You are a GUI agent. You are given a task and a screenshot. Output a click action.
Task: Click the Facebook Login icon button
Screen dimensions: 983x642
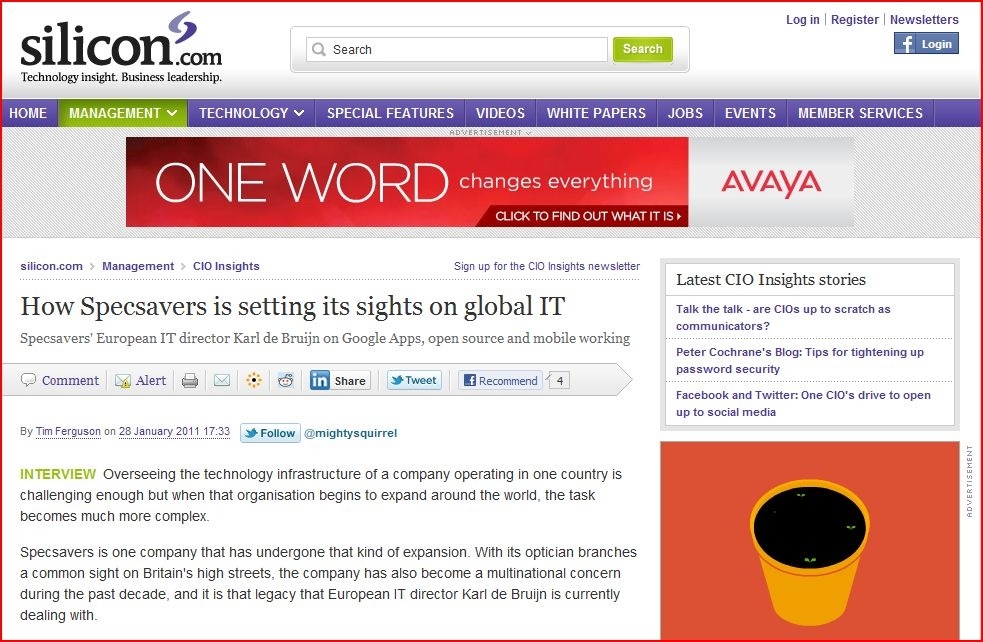pyautogui.click(x=926, y=44)
